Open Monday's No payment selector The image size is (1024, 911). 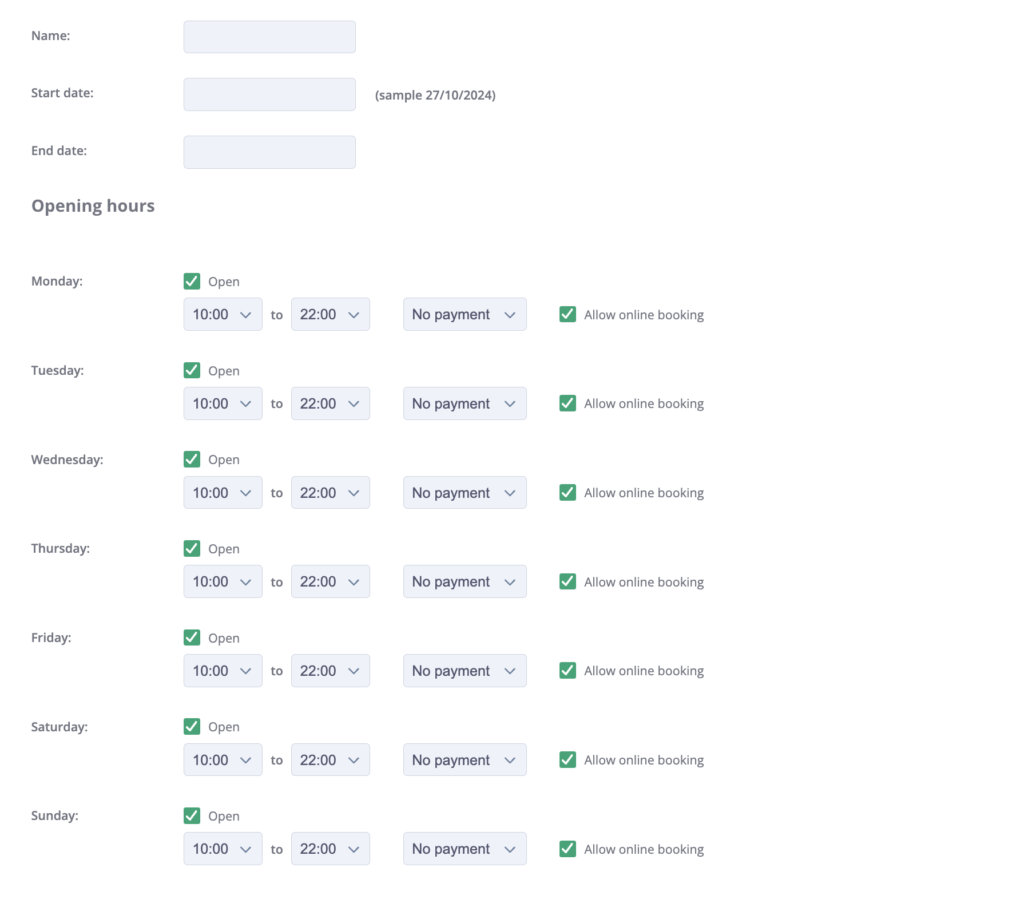coord(464,314)
